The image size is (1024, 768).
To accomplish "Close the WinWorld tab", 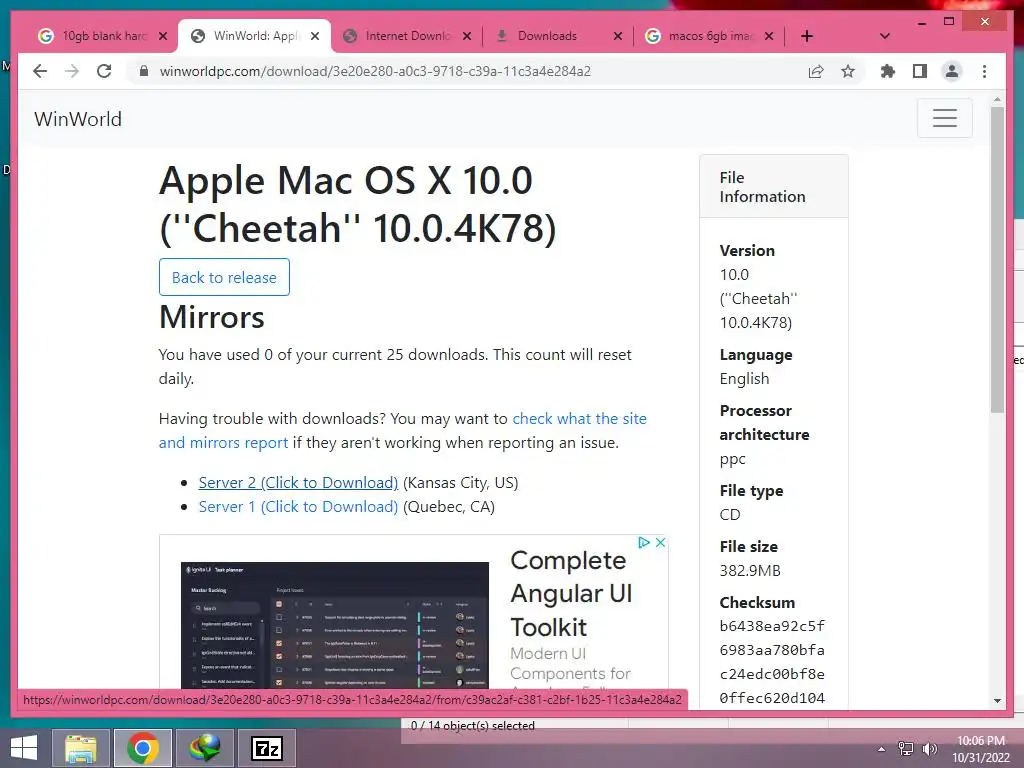I will (x=315, y=36).
